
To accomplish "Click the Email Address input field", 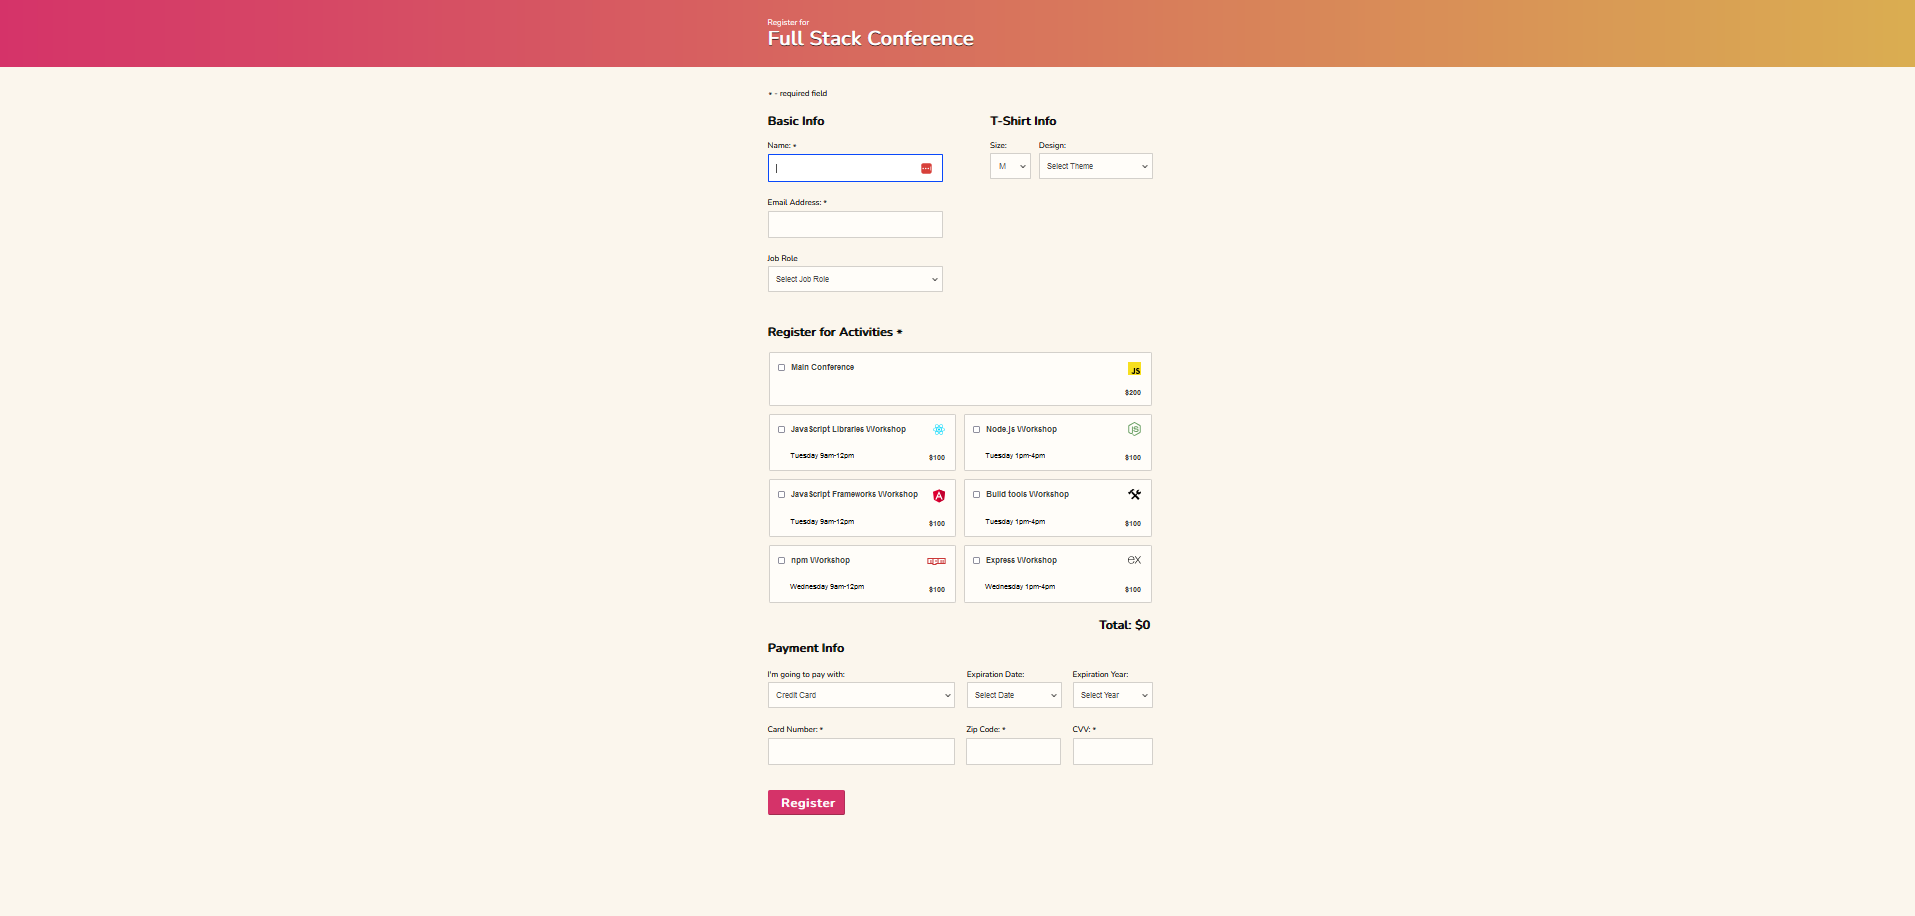I will [855, 224].
